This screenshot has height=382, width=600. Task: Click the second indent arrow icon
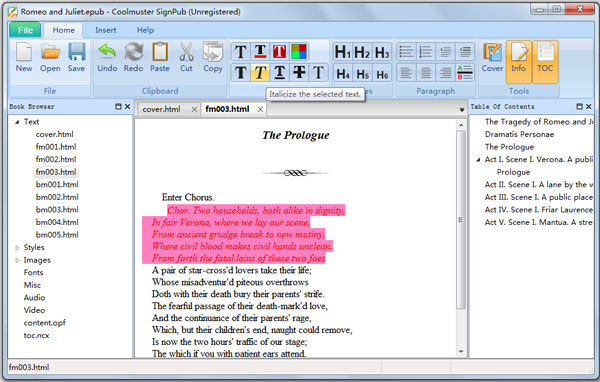pyautogui.click(x=465, y=52)
